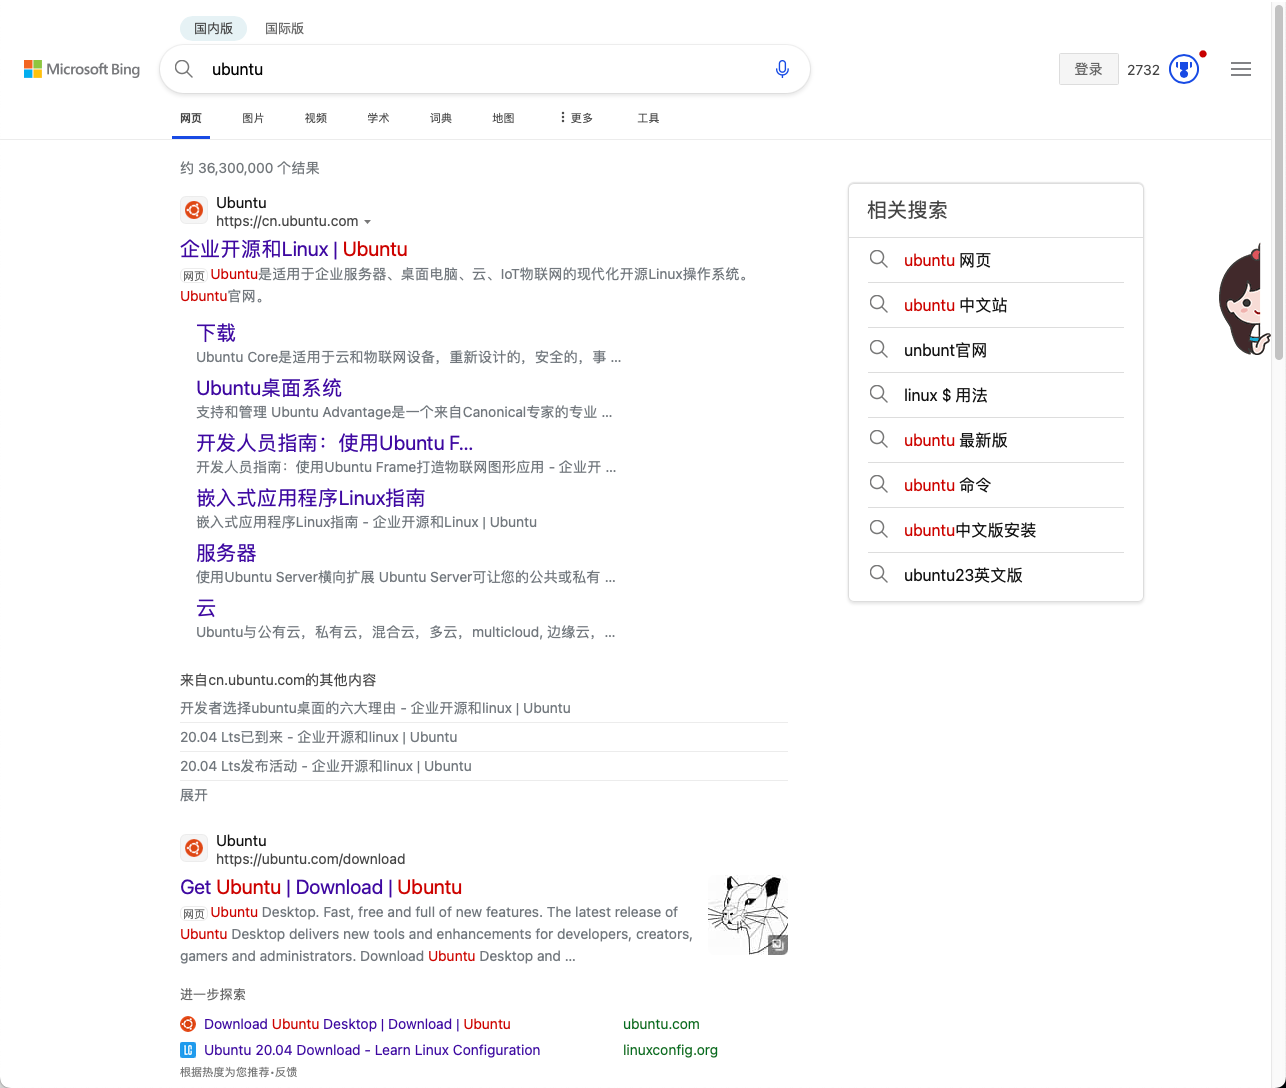Screen dimensions: 1286x1088
Task: Click the image search overlay icon on thumbnail
Action: pyautogui.click(x=777, y=945)
